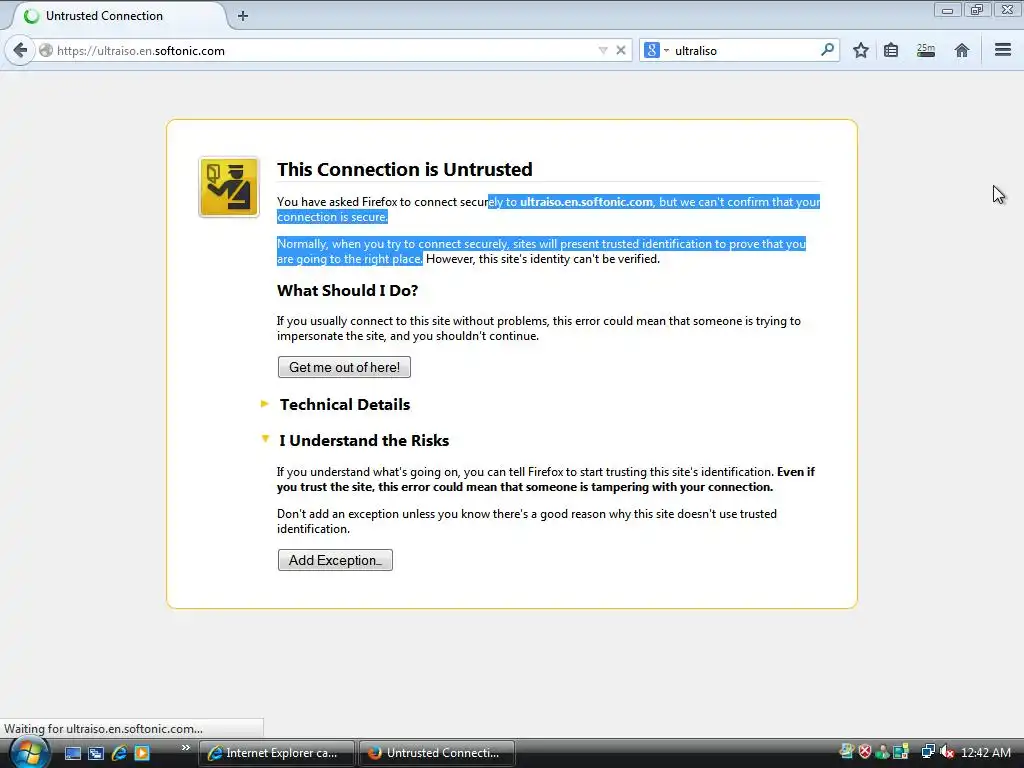The width and height of the screenshot is (1024, 768).
Task: Launch Windows Media Player quick launch icon
Action: pos(142,753)
